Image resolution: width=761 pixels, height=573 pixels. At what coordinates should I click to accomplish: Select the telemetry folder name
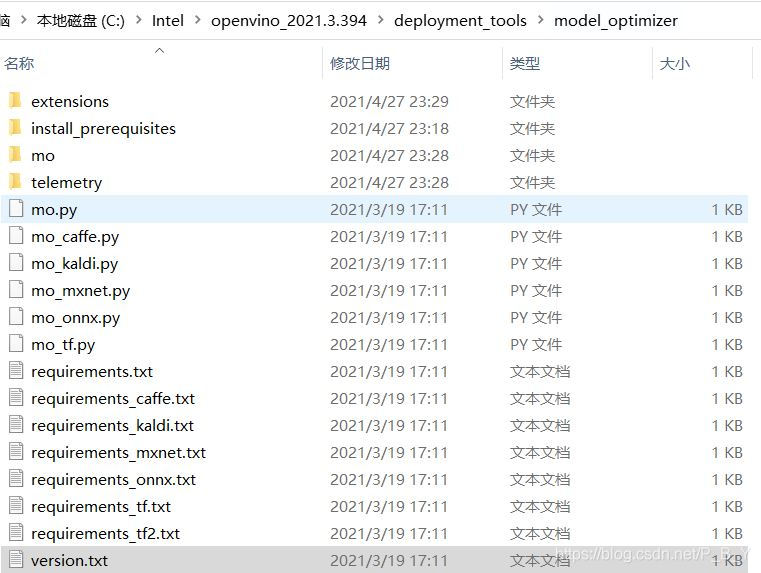[x=66, y=183]
